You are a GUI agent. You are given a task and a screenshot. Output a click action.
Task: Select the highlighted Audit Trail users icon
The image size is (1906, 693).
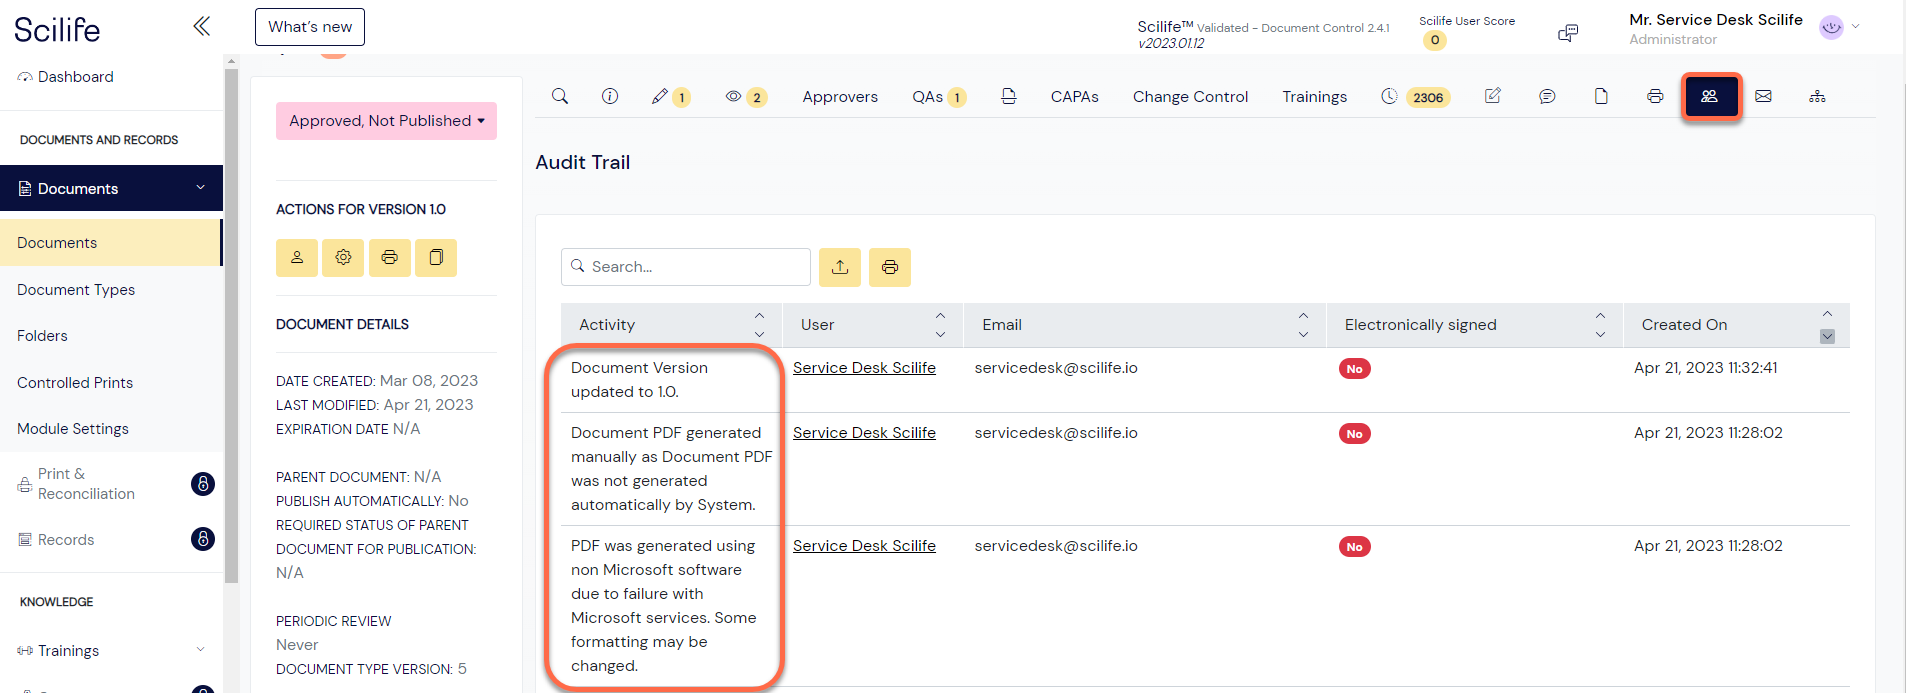coord(1710,96)
